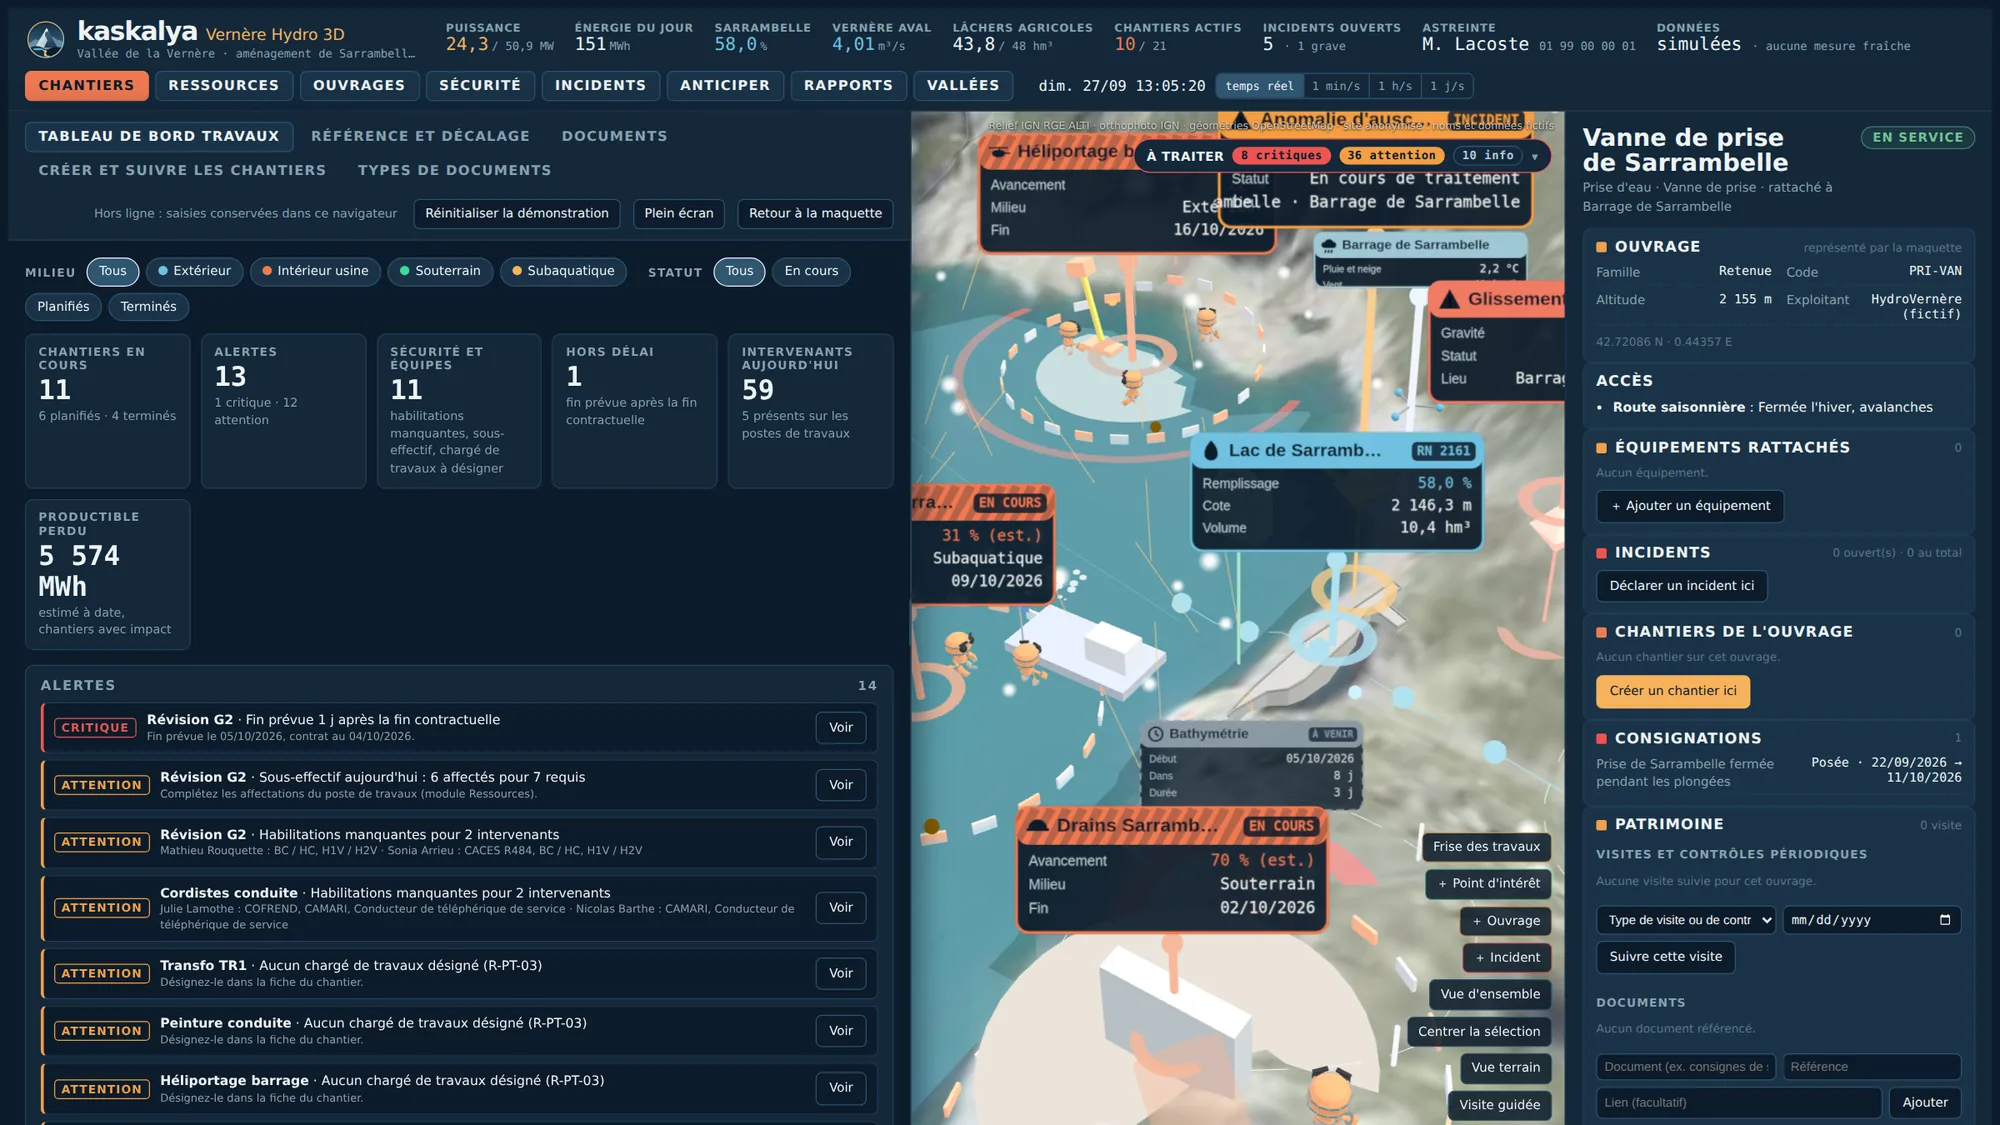The height and width of the screenshot is (1125, 2000).
Task: Set simulation speed to 1 j/s
Action: pyautogui.click(x=1447, y=86)
